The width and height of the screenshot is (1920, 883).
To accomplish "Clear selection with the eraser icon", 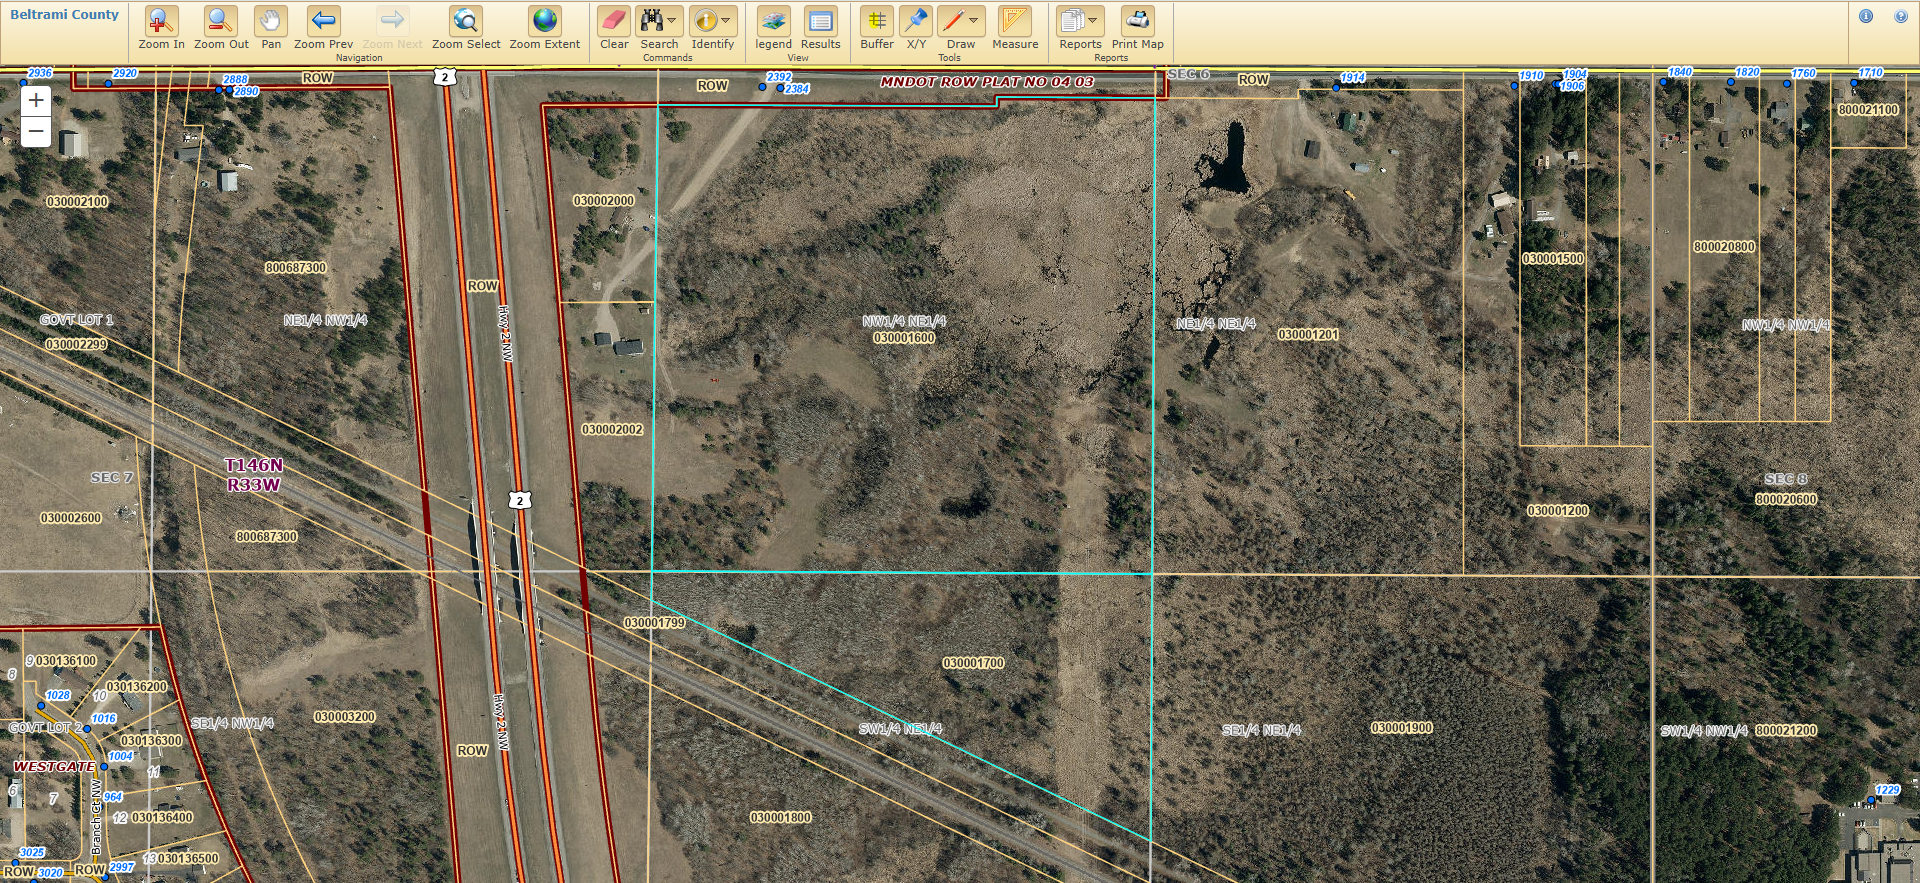I will [613, 21].
